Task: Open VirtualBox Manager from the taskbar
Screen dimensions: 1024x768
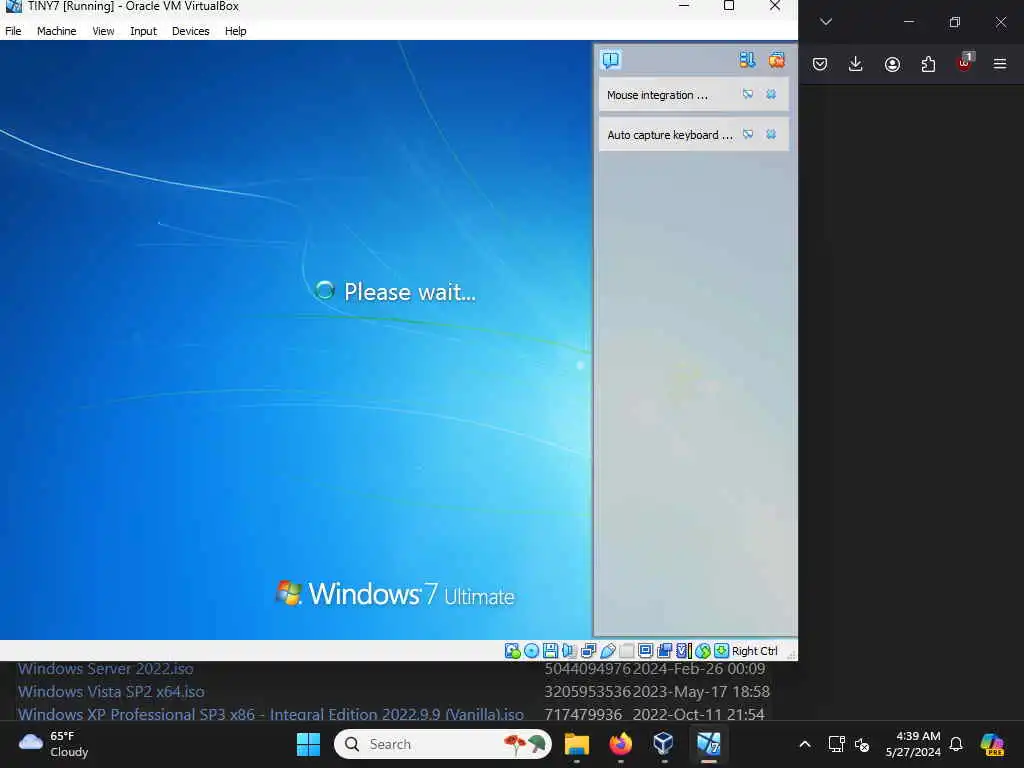Action: pyautogui.click(x=664, y=744)
